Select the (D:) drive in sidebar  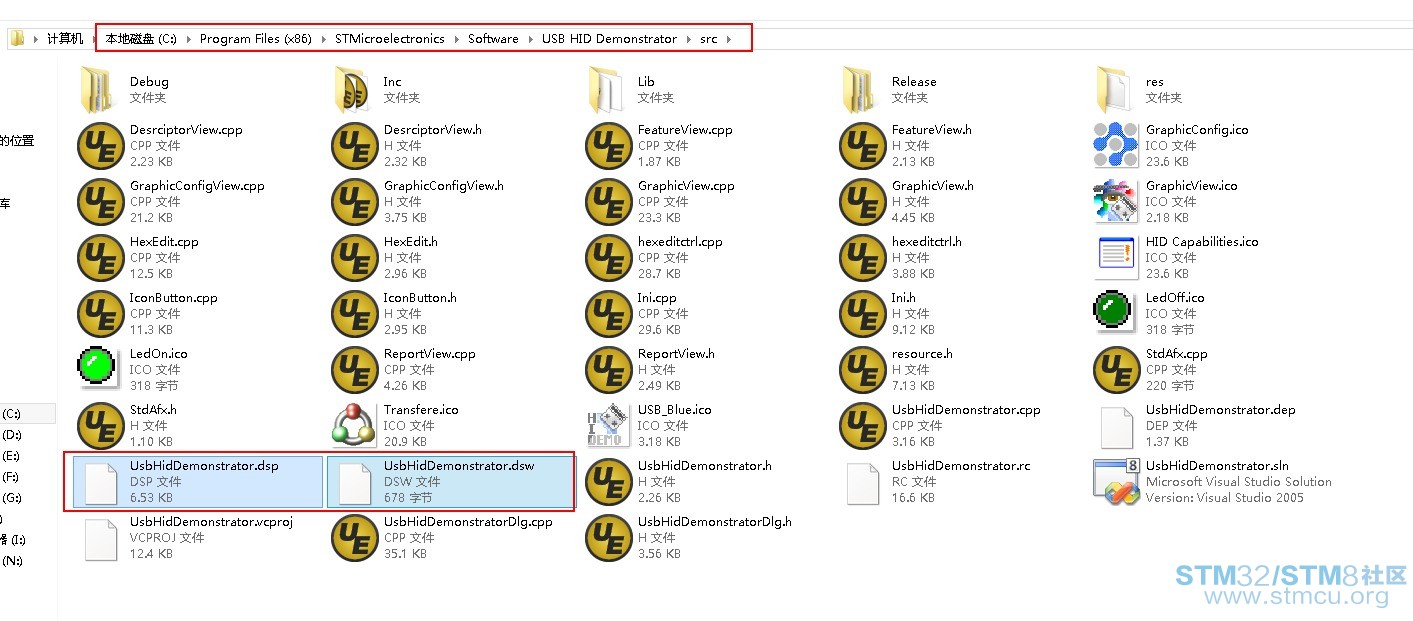tap(11, 435)
